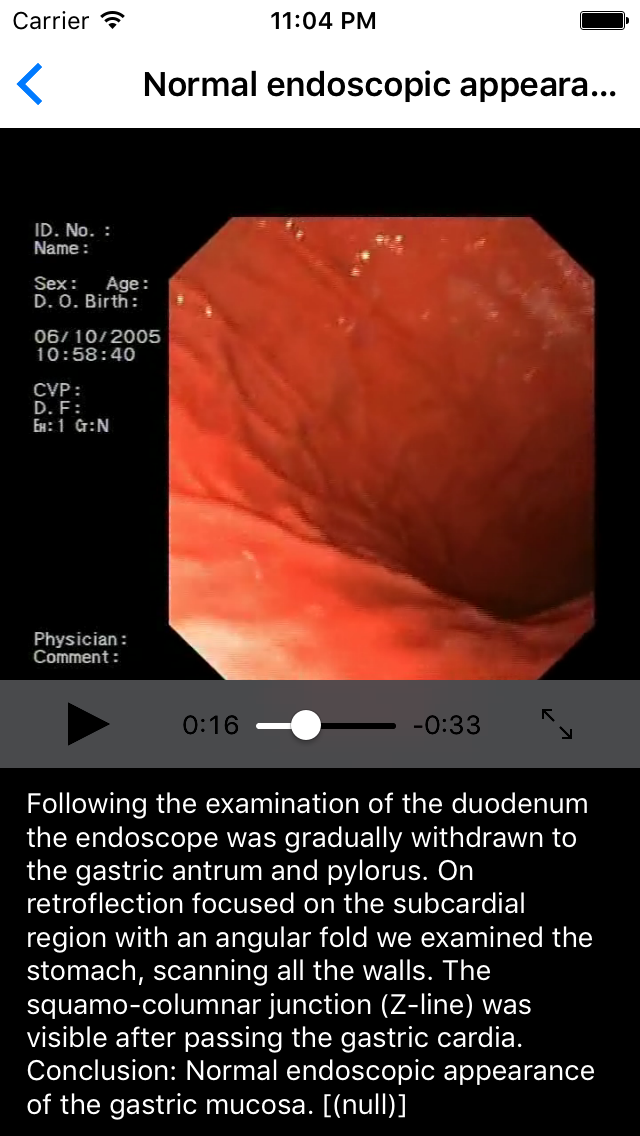Tap the 11:04 PM clock
This screenshot has height=1136, width=640.
(x=323, y=21)
